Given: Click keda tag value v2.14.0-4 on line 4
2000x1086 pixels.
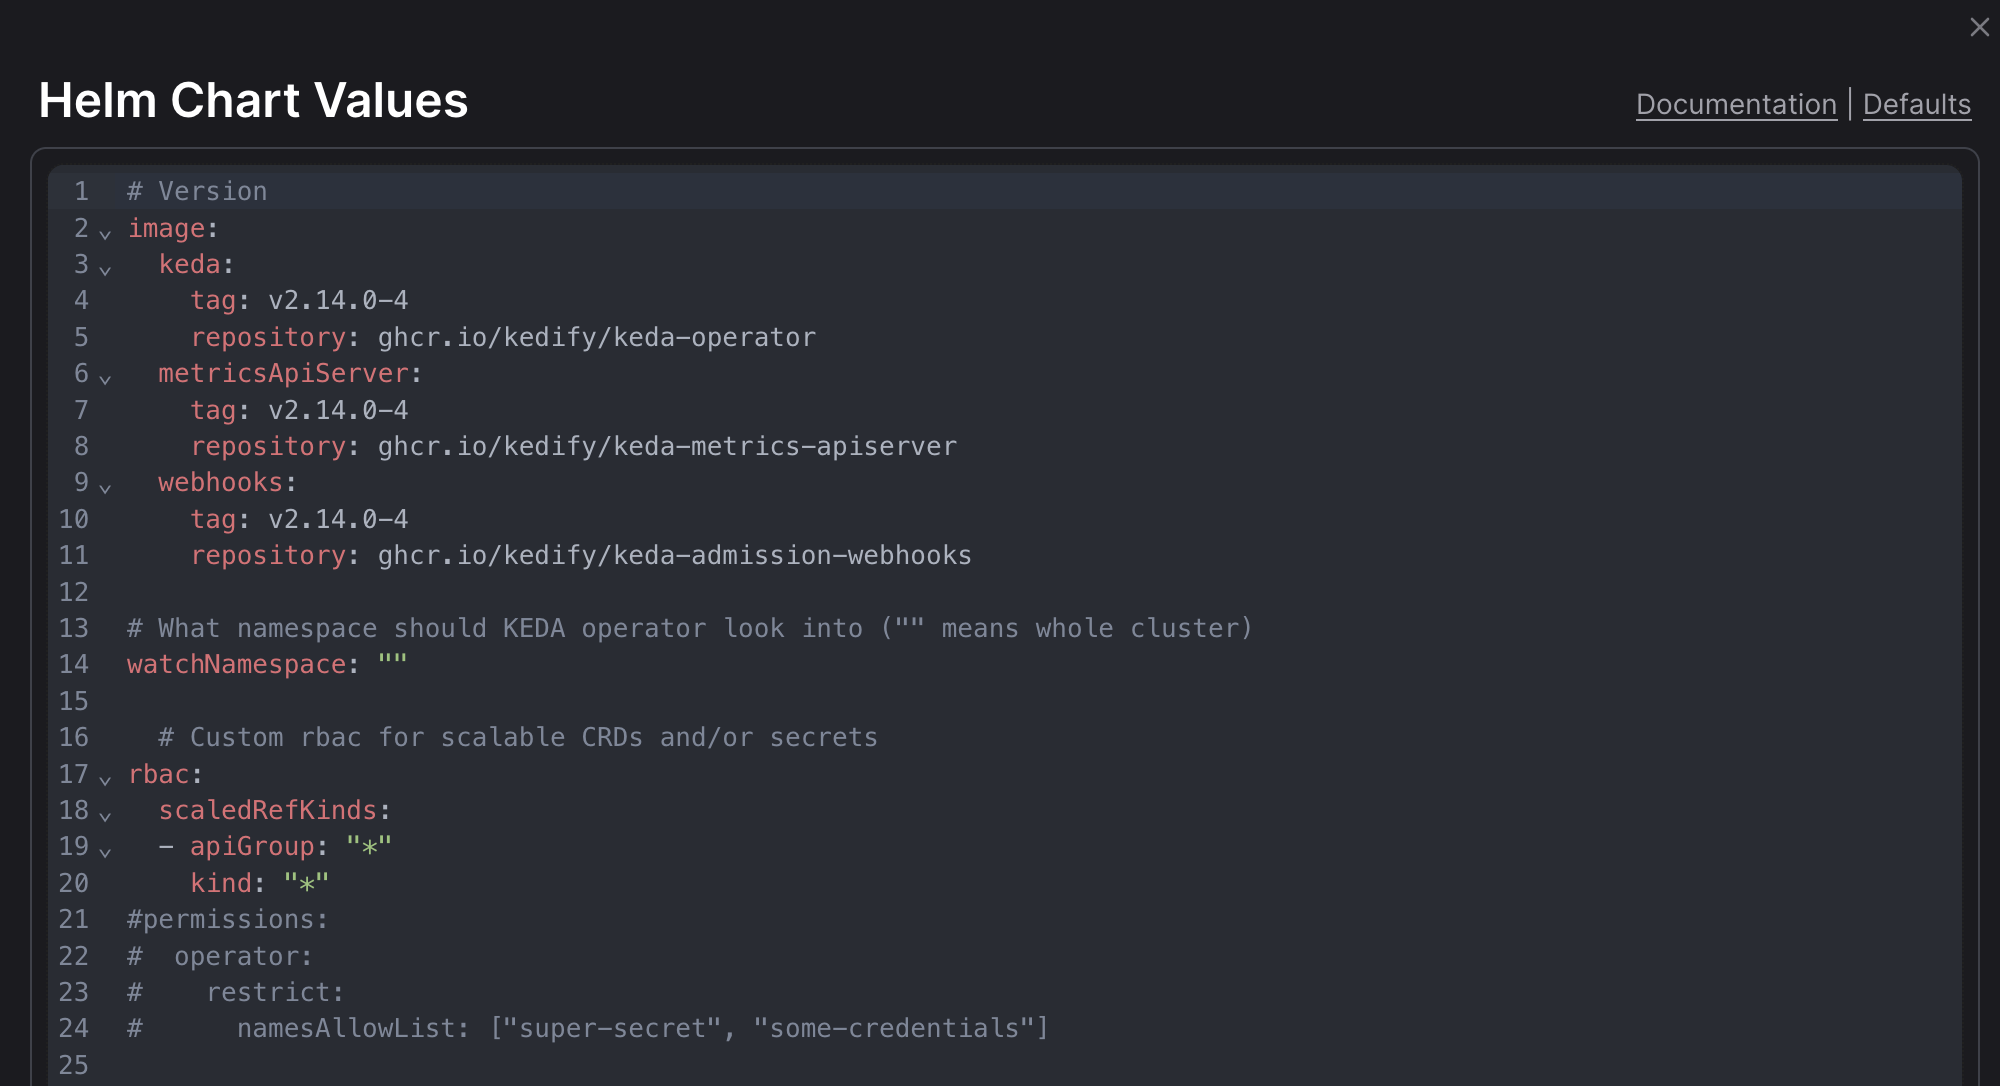Looking at the screenshot, I should pyautogui.click(x=338, y=300).
